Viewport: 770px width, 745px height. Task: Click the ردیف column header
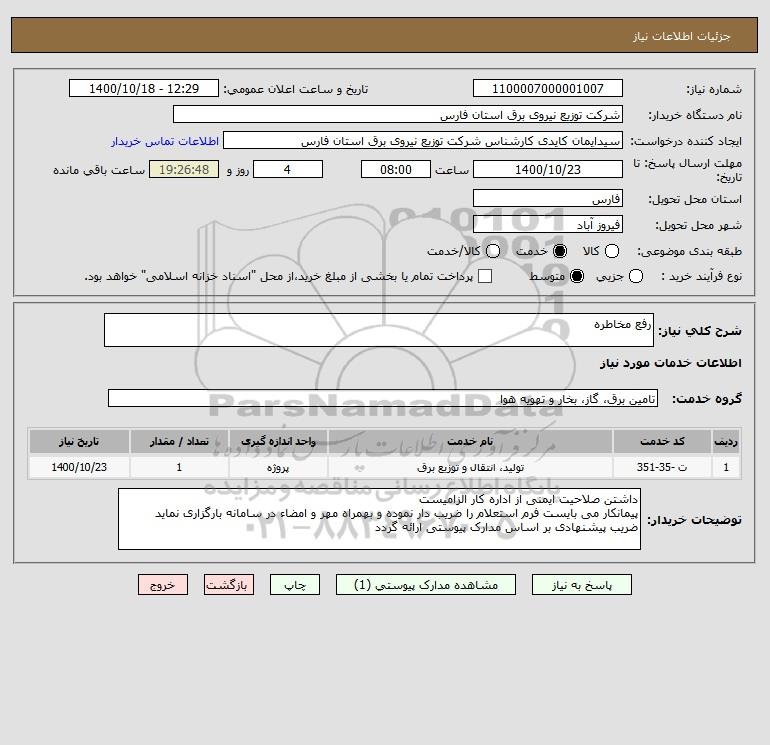click(726, 441)
